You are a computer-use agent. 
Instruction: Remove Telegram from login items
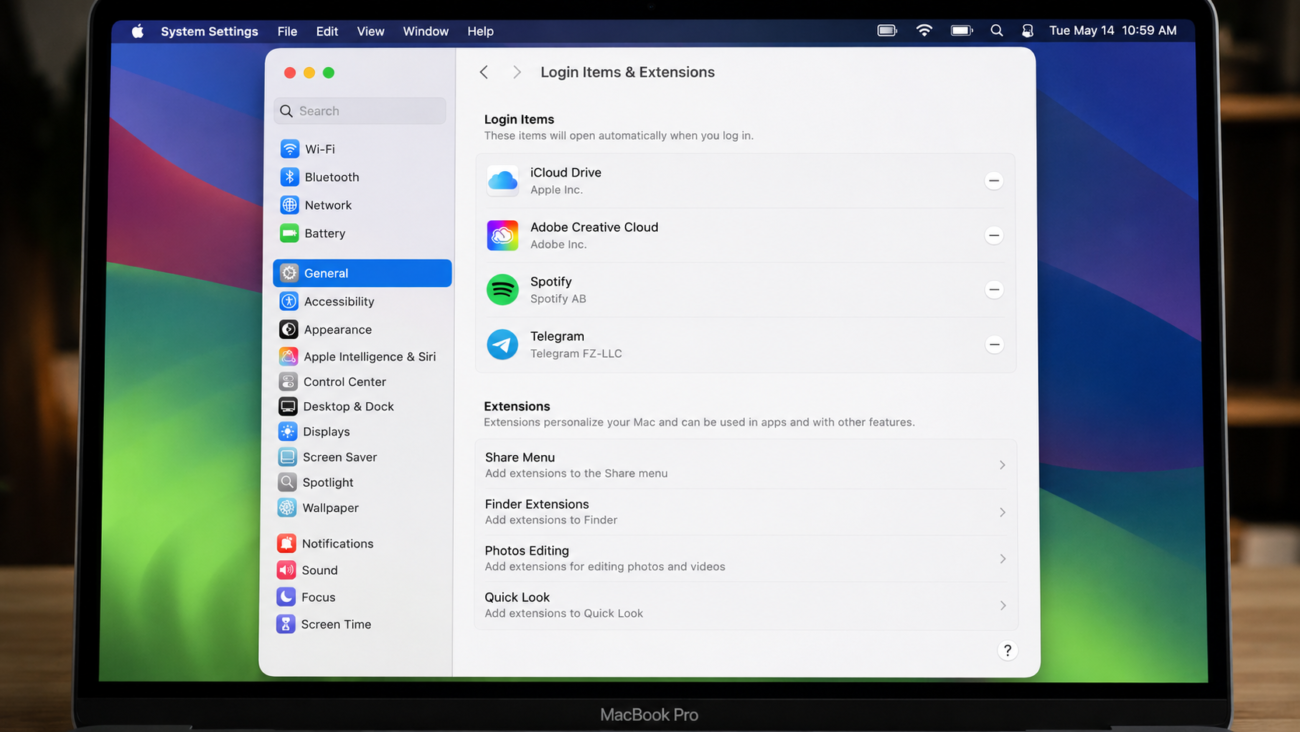(994, 344)
